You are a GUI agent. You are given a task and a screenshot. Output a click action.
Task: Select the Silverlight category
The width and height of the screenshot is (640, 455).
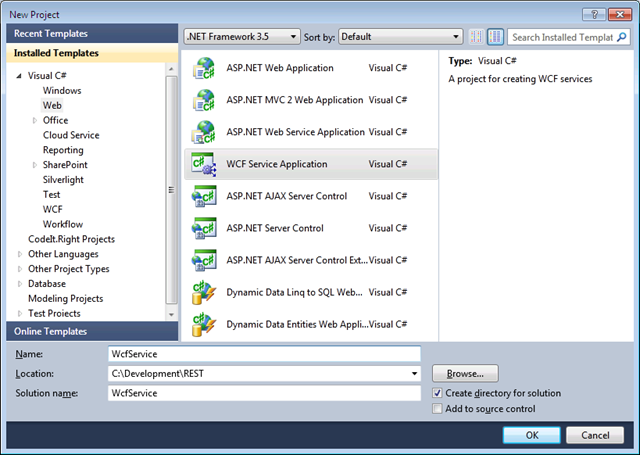(63, 180)
